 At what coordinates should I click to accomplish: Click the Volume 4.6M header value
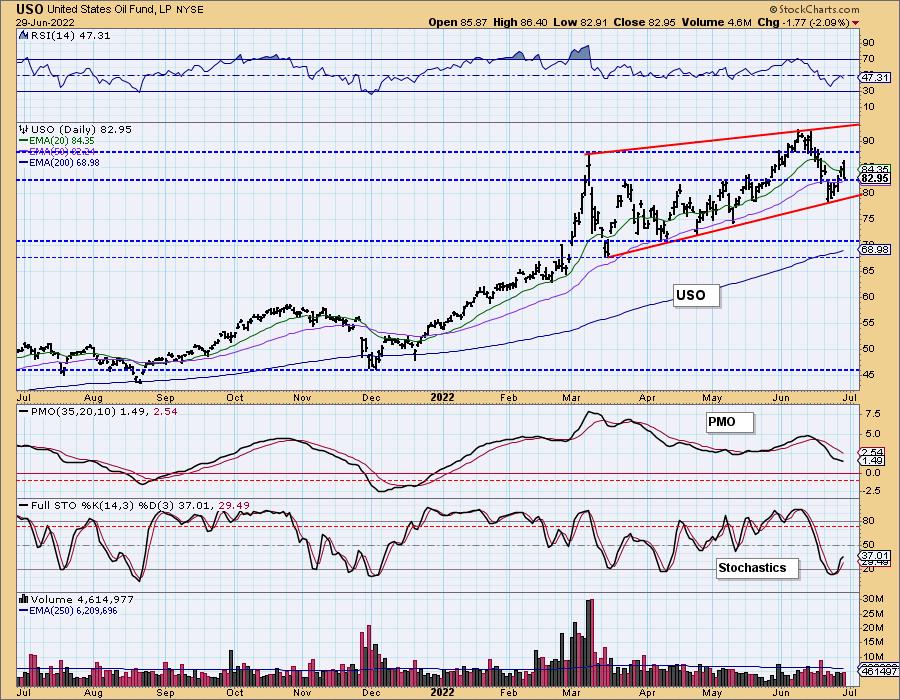click(x=716, y=22)
